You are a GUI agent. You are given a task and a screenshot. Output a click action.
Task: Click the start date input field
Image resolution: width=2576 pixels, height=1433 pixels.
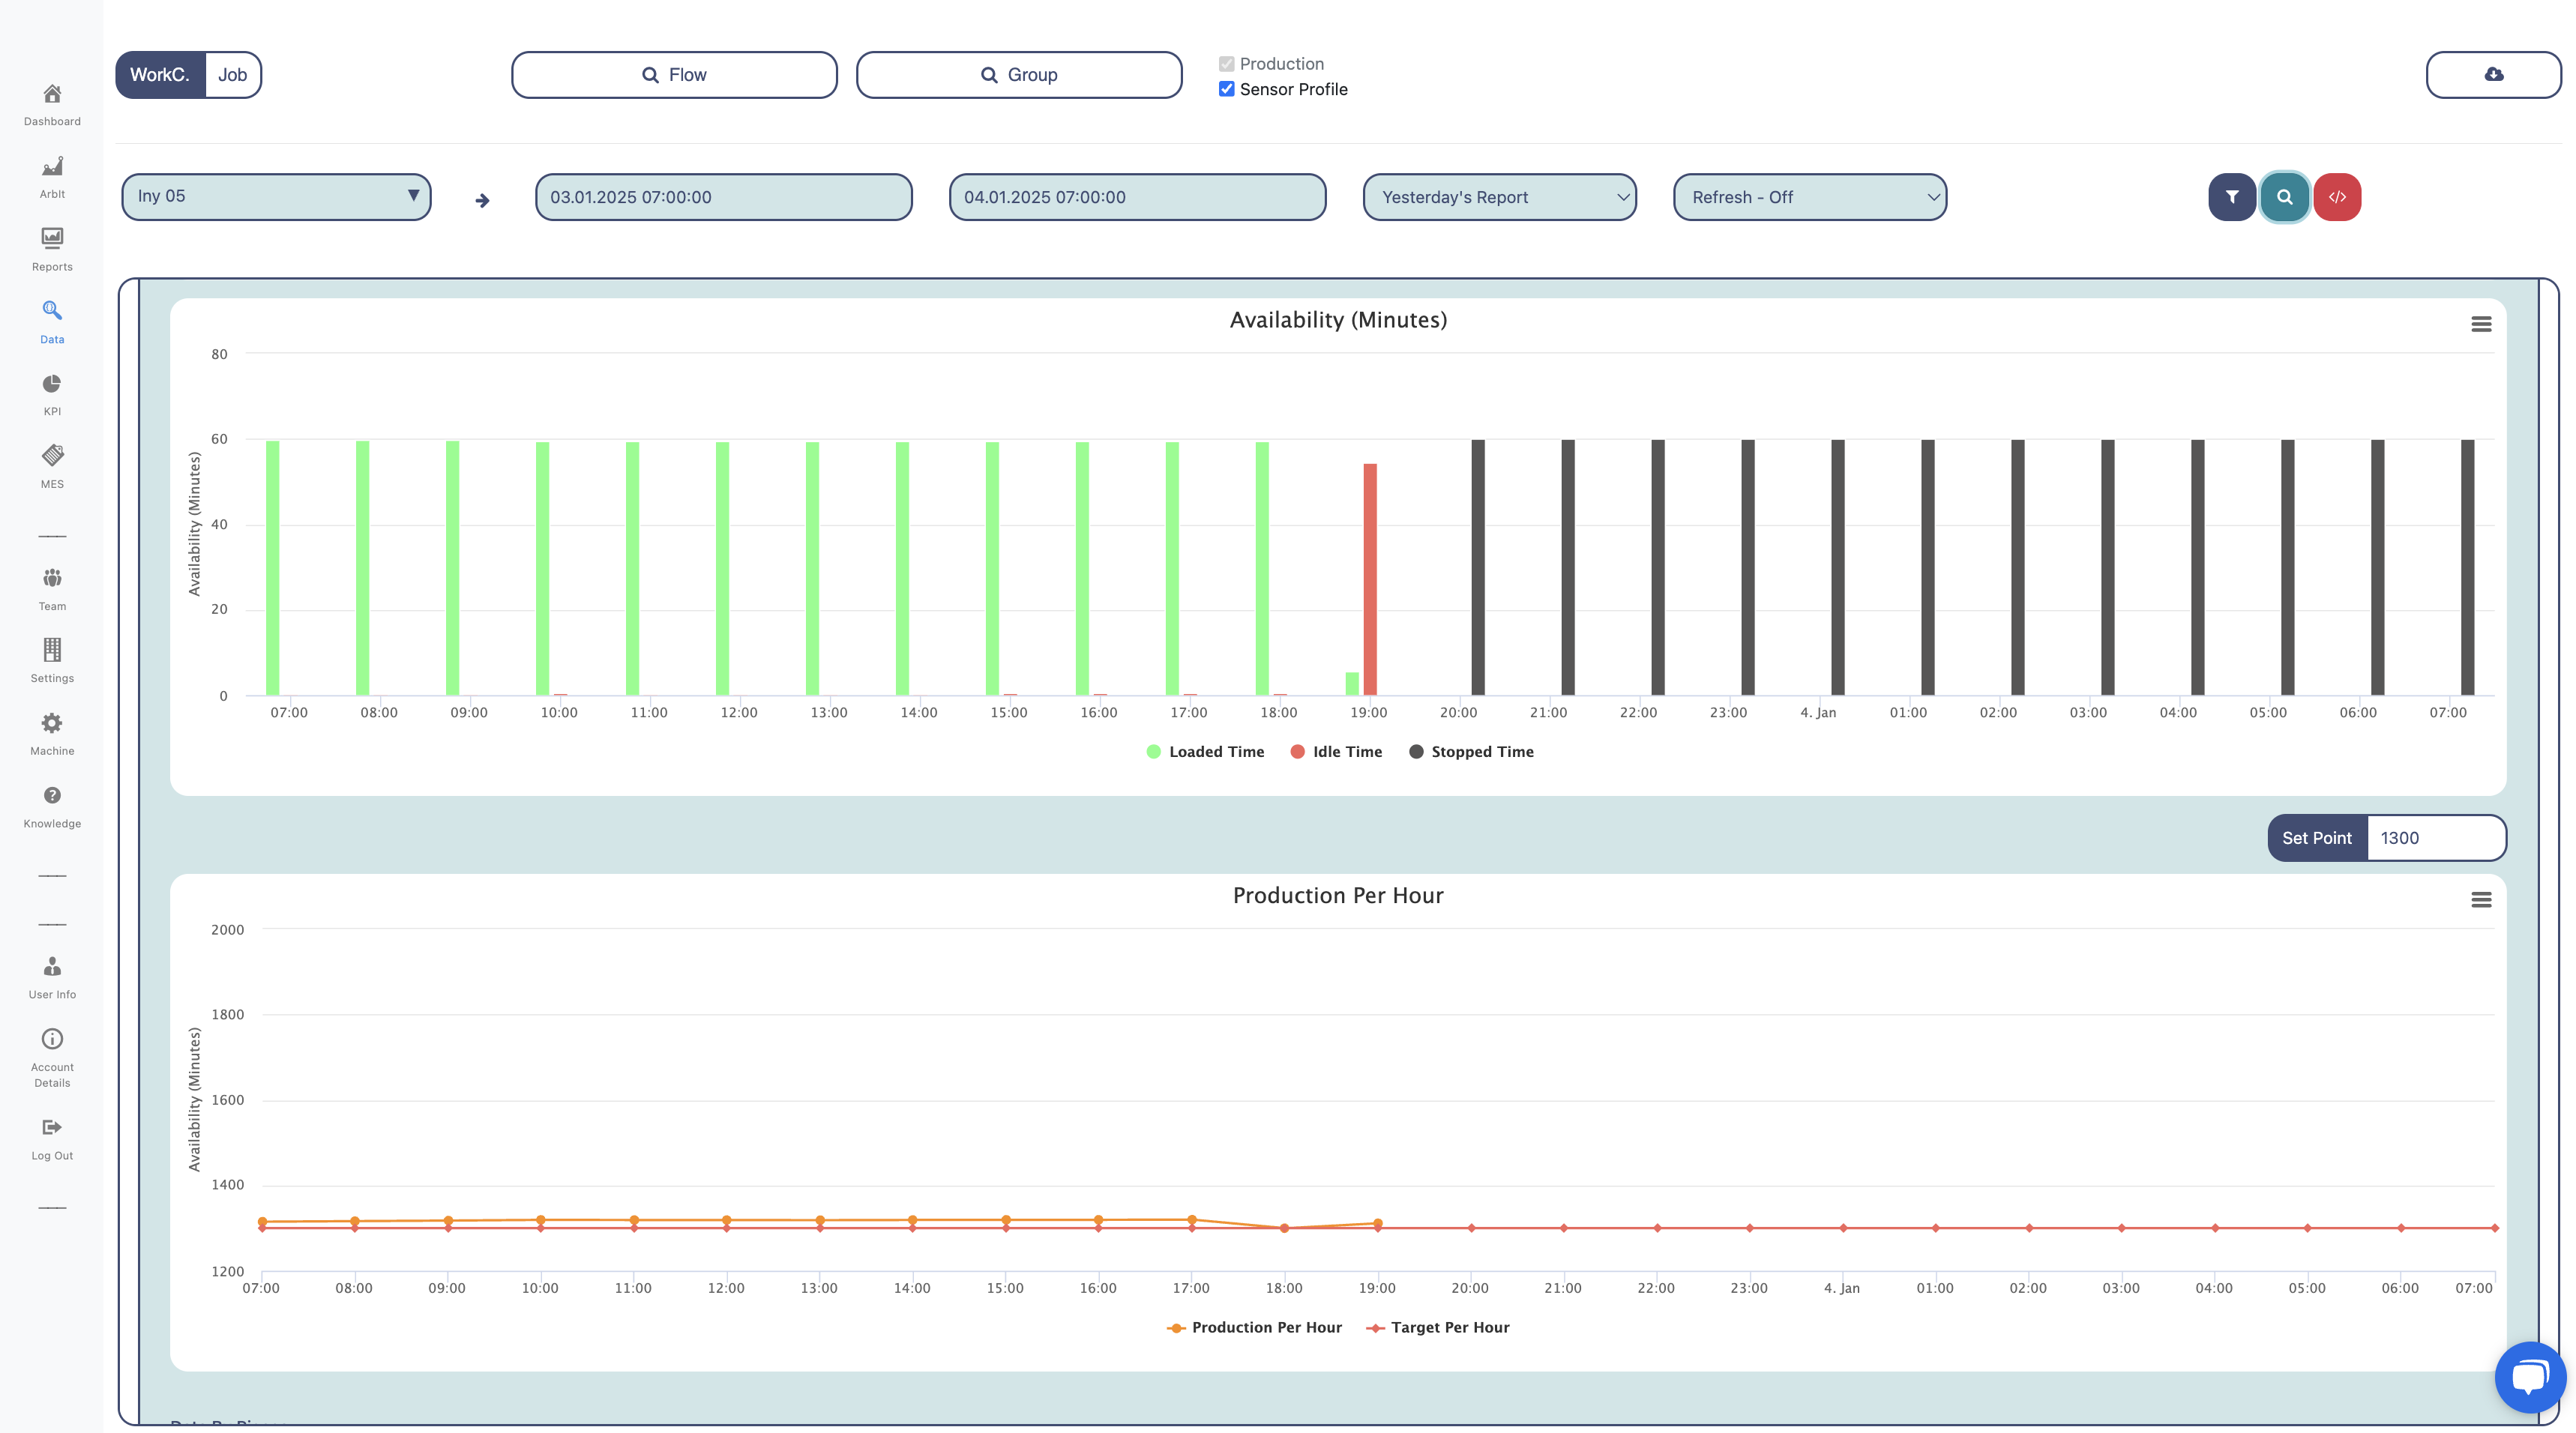coord(723,196)
